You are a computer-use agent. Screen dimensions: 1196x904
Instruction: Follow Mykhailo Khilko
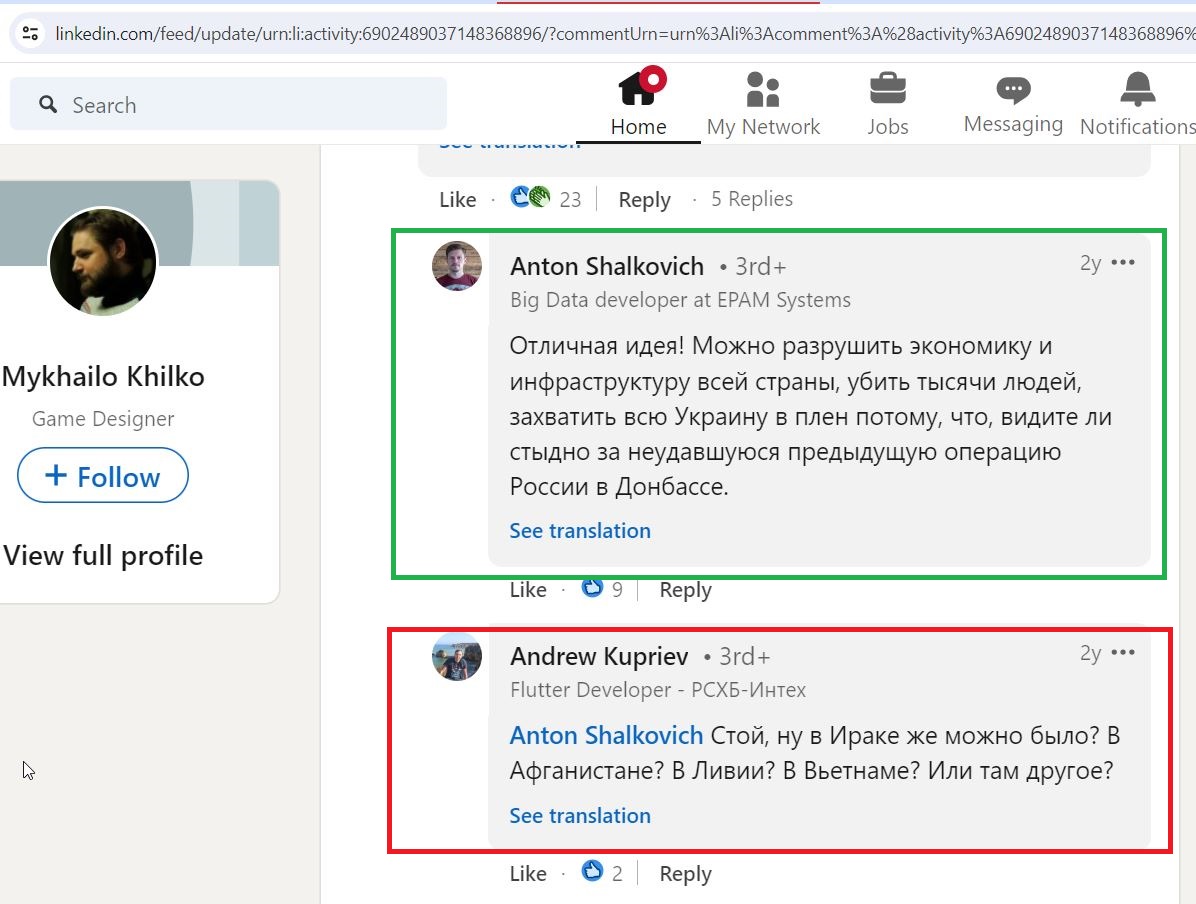102,476
